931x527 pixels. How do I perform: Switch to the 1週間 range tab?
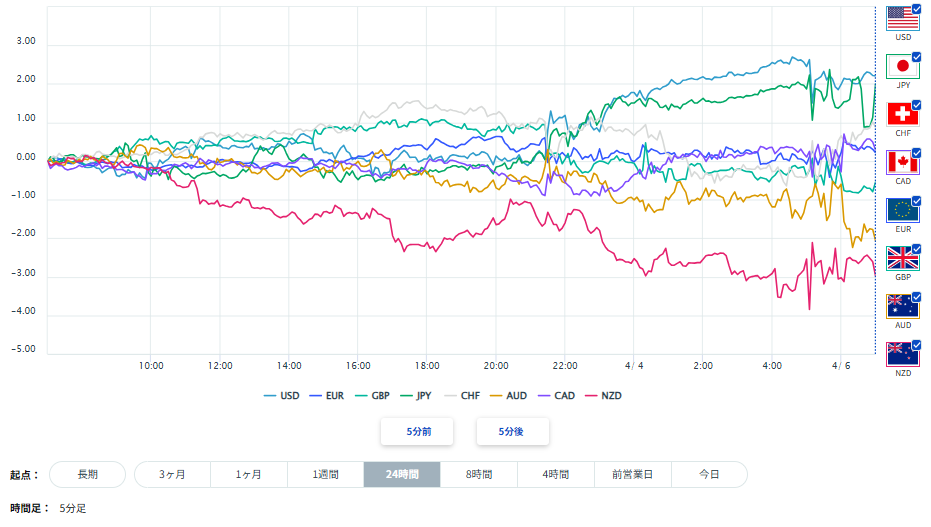(325, 474)
